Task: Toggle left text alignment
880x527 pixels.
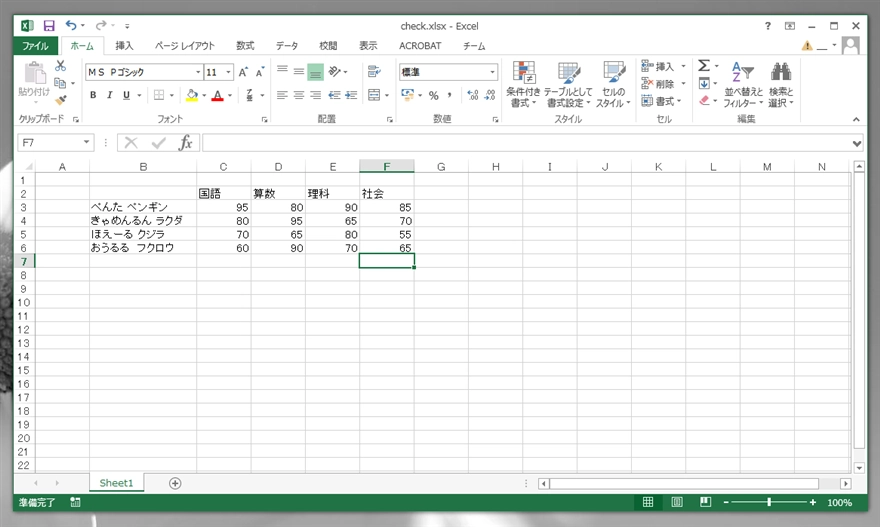Action: pos(282,95)
